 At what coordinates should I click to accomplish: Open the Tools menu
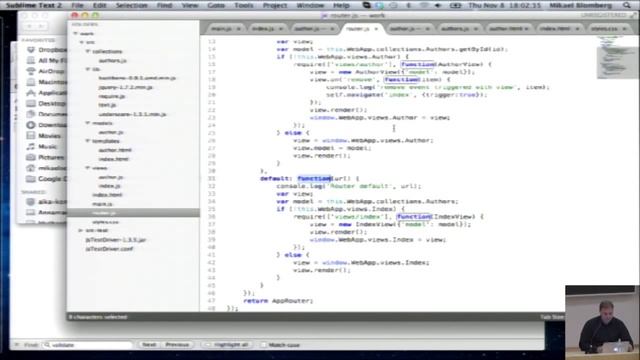[x=244, y=6]
